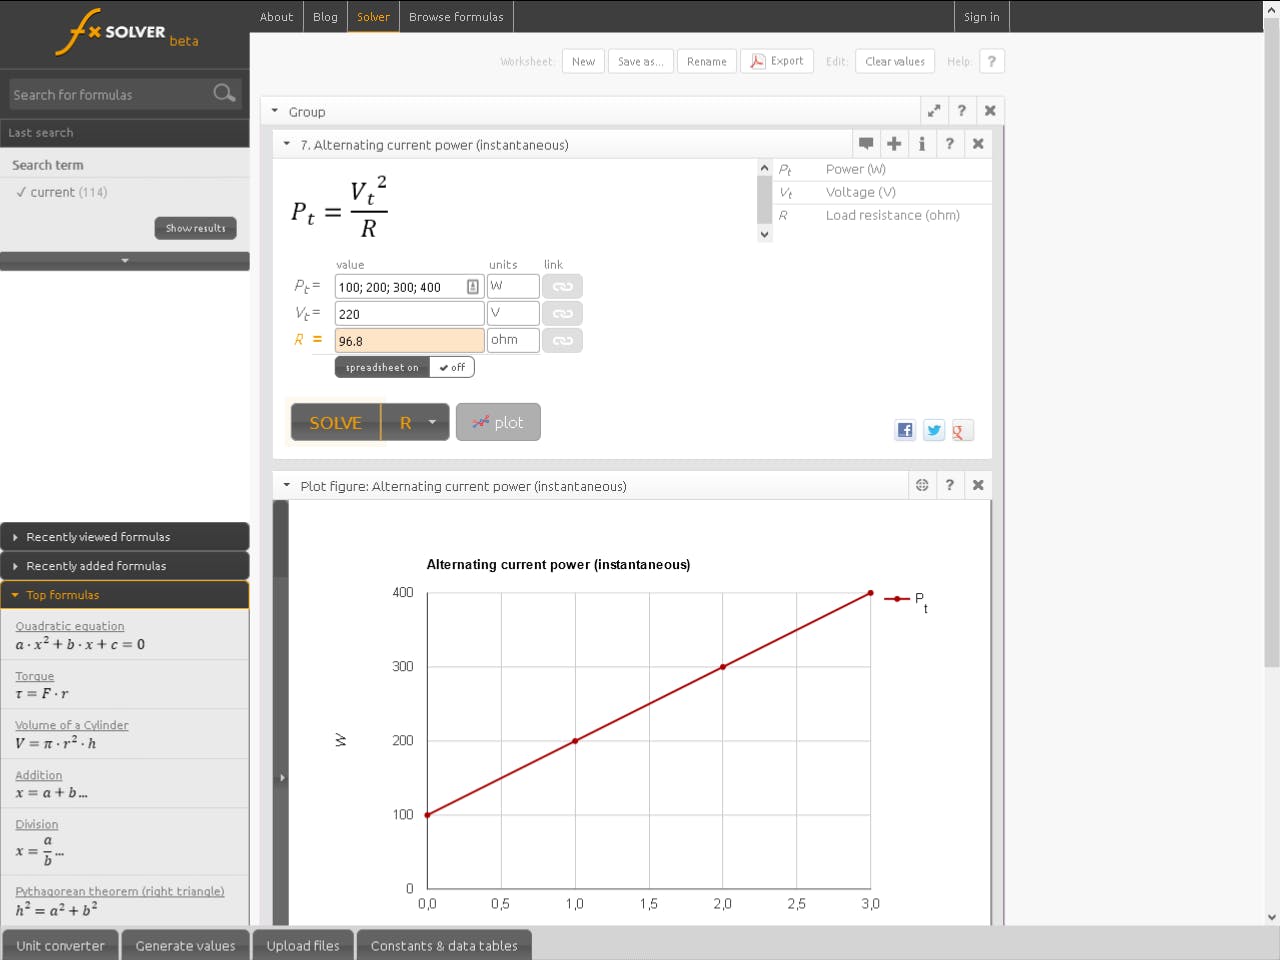Click the link icon for Pt row
Image resolution: width=1280 pixels, height=960 pixels.
tap(563, 287)
